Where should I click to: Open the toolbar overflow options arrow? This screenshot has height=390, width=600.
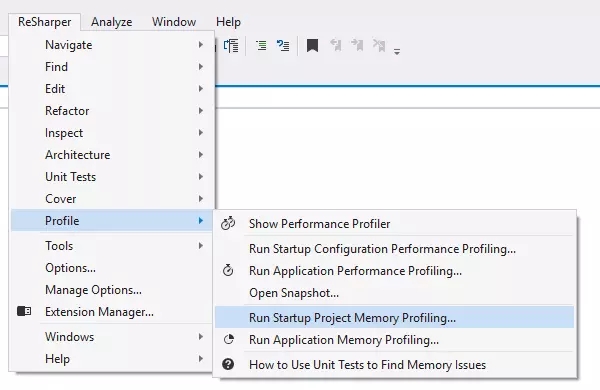point(397,52)
